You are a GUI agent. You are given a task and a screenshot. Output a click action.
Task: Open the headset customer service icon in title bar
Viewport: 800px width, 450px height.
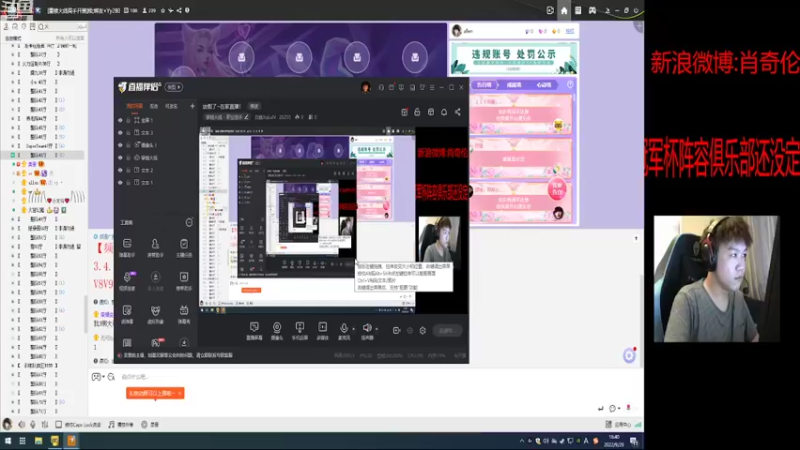click(x=381, y=87)
